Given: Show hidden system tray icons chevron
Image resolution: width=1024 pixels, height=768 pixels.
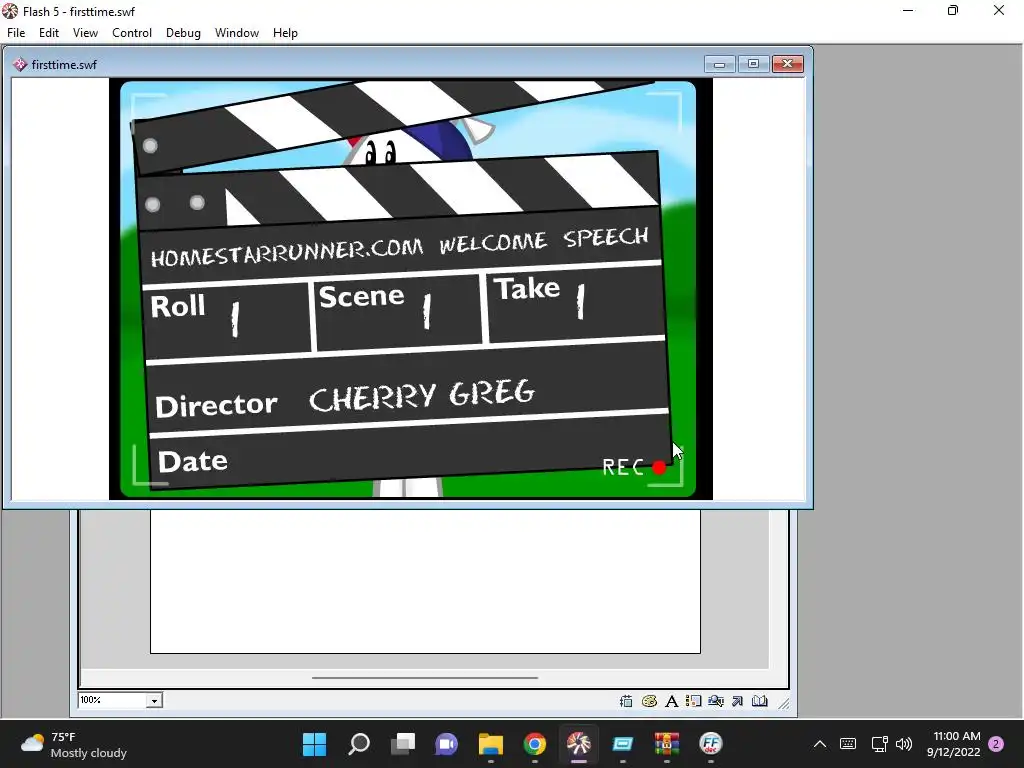Looking at the screenshot, I should [x=820, y=744].
